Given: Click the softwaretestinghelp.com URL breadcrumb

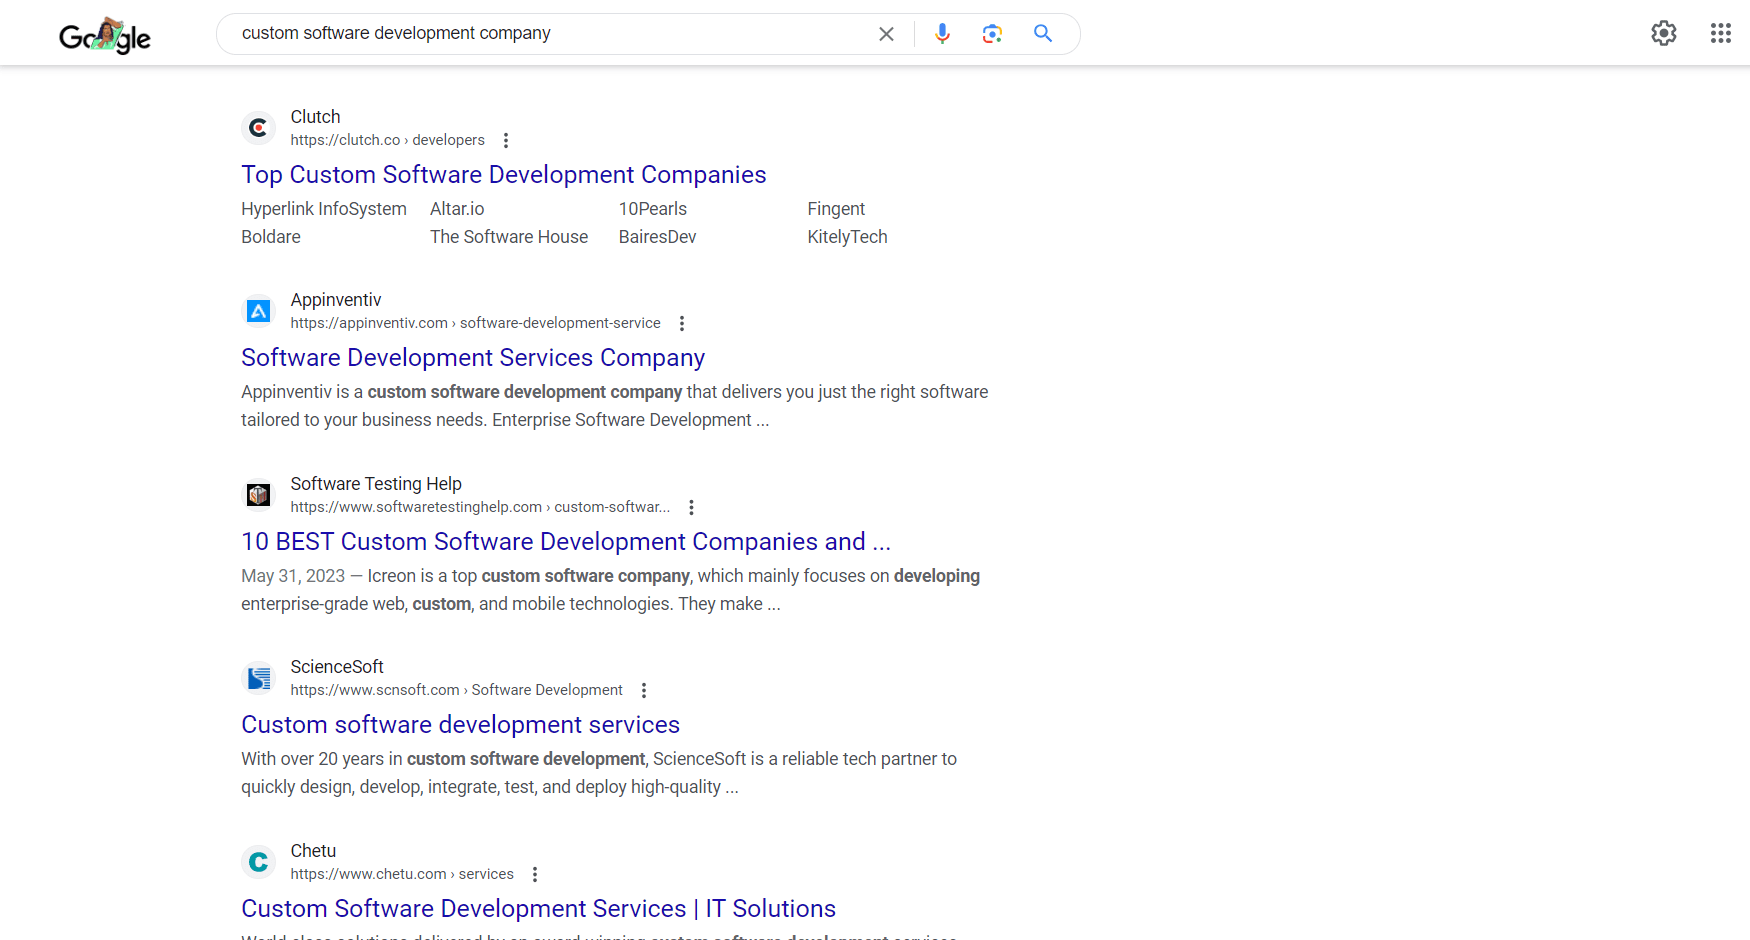Looking at the screenshot, I should (481, 507).
